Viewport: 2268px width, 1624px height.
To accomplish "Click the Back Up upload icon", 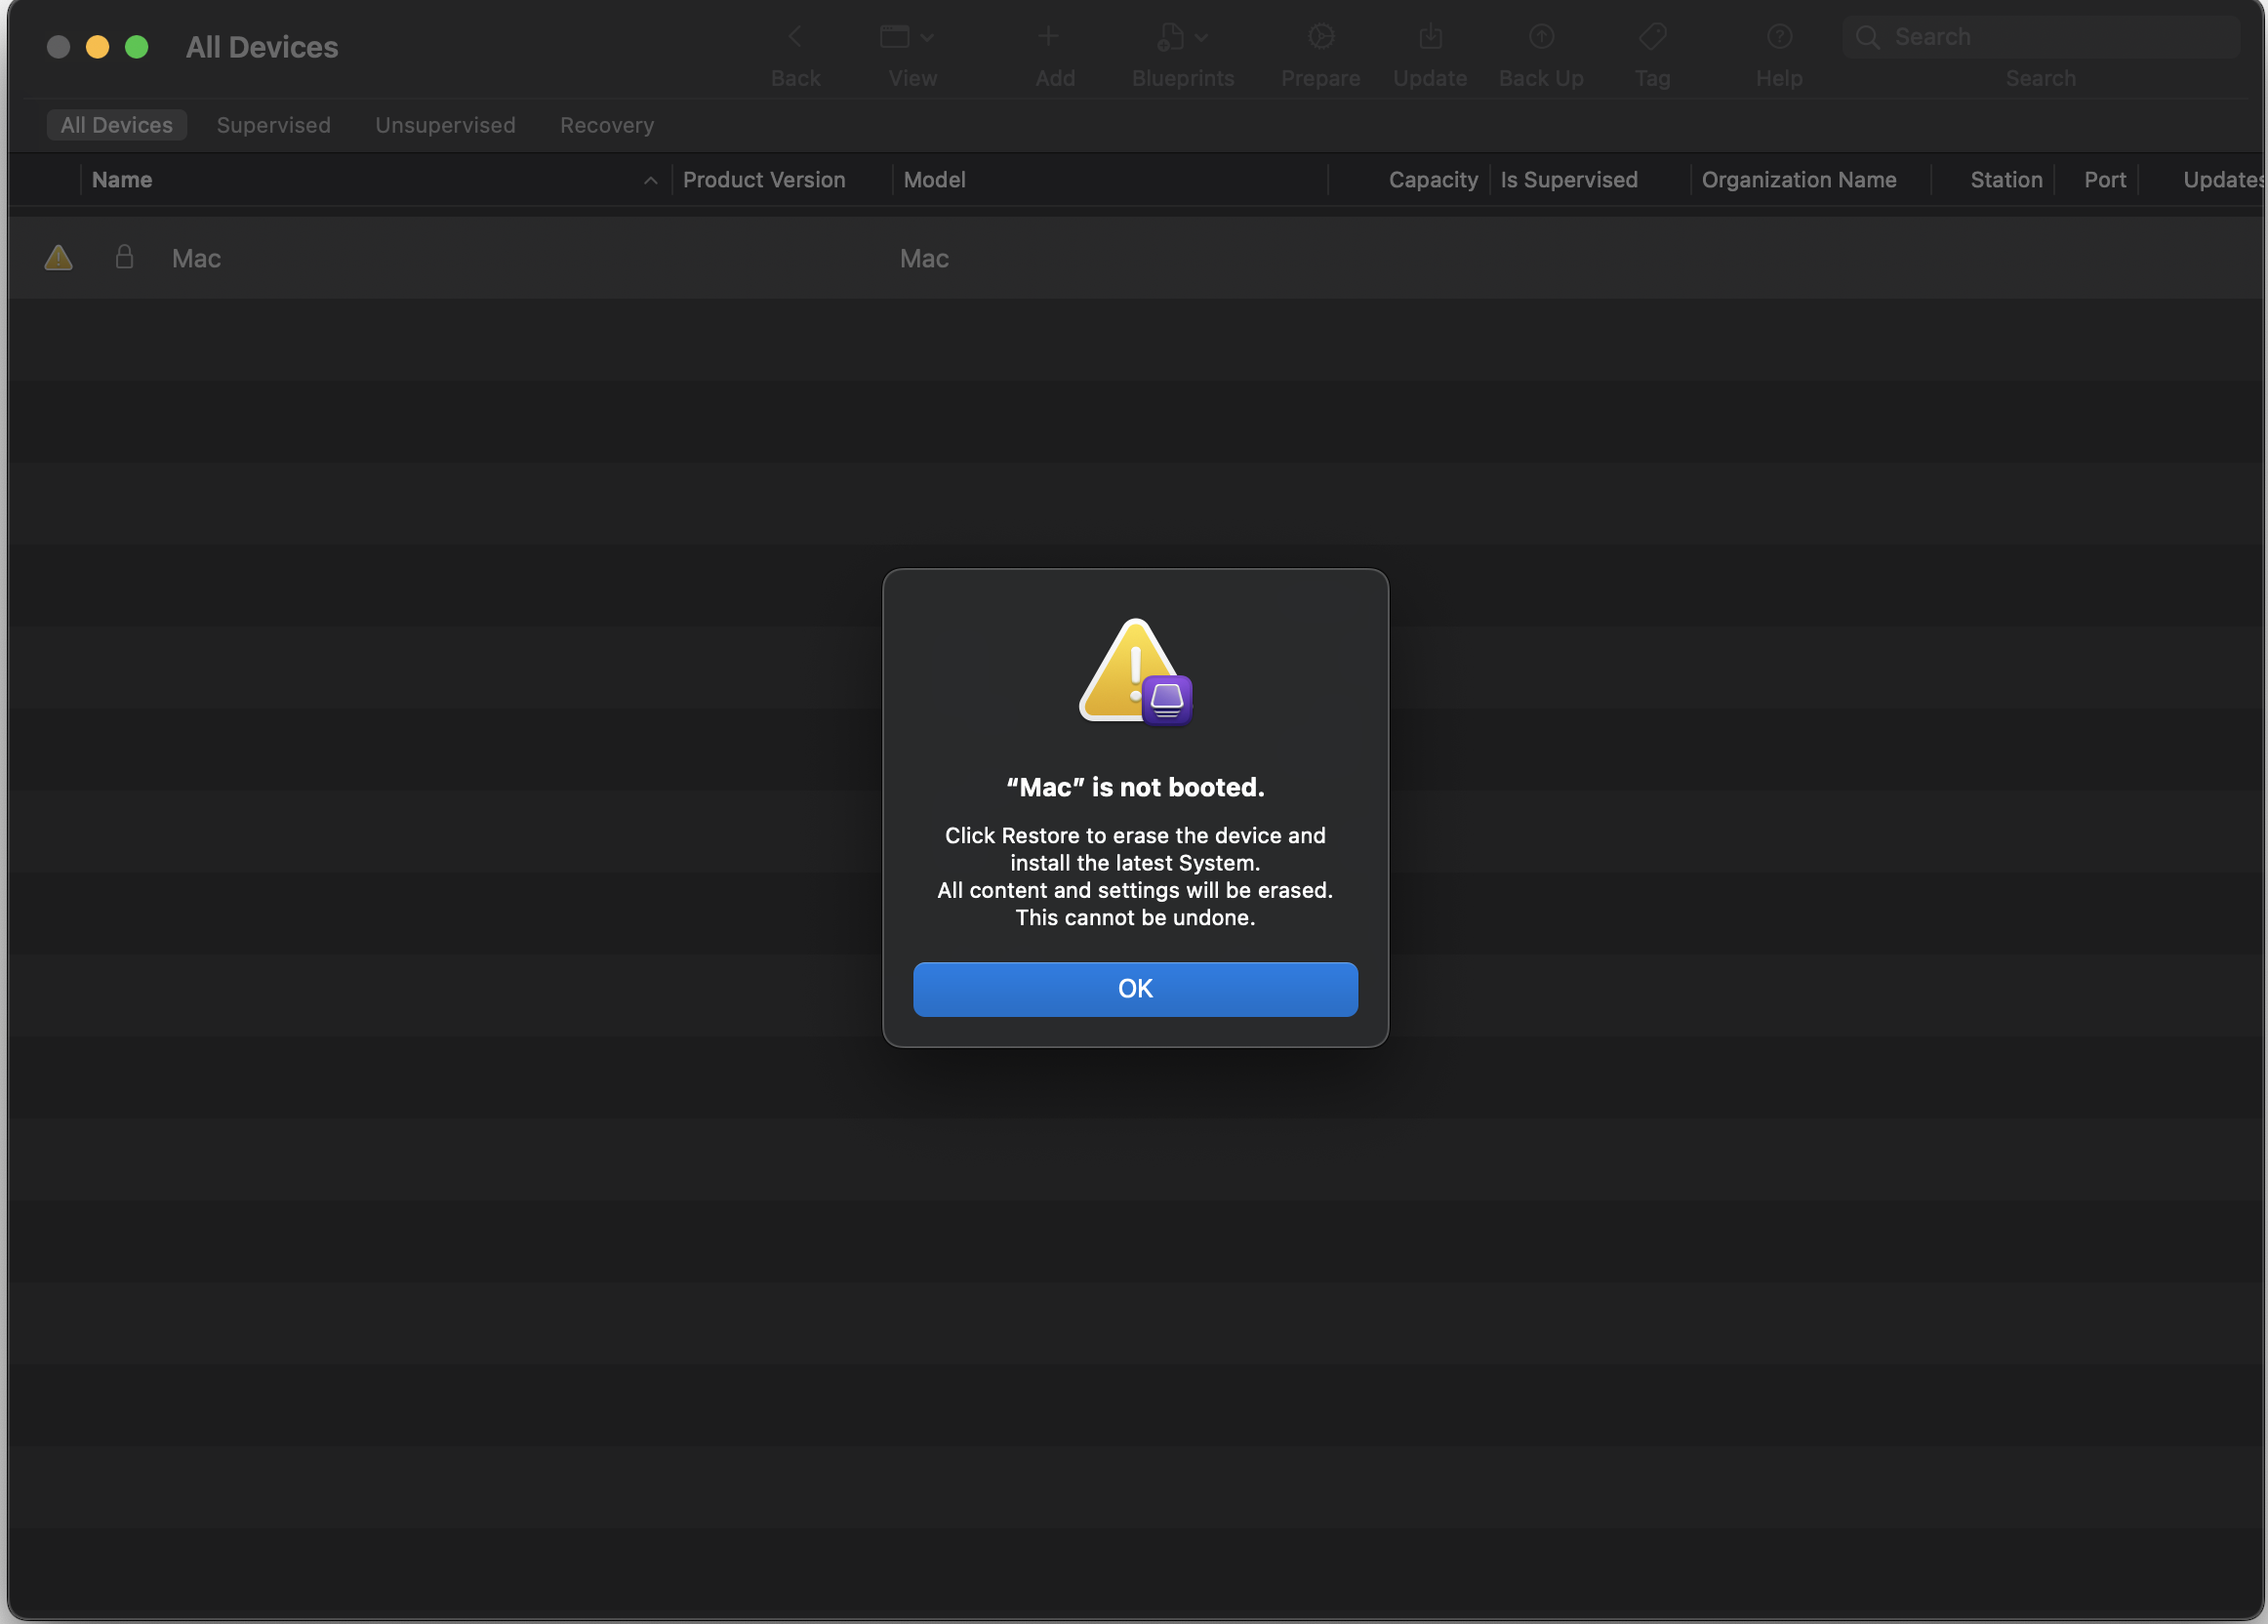I will click(x=1541, y=38).
